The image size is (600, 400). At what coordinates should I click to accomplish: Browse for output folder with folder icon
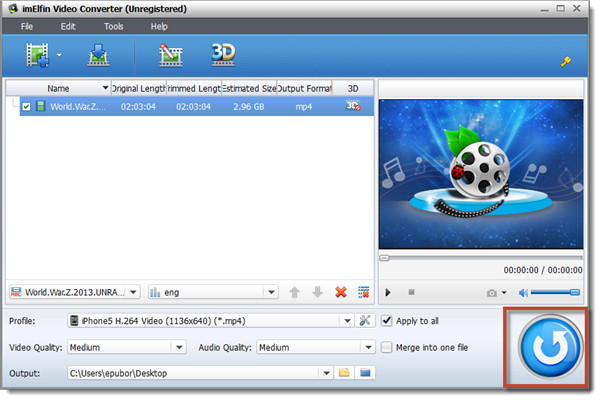pos(344,372)
